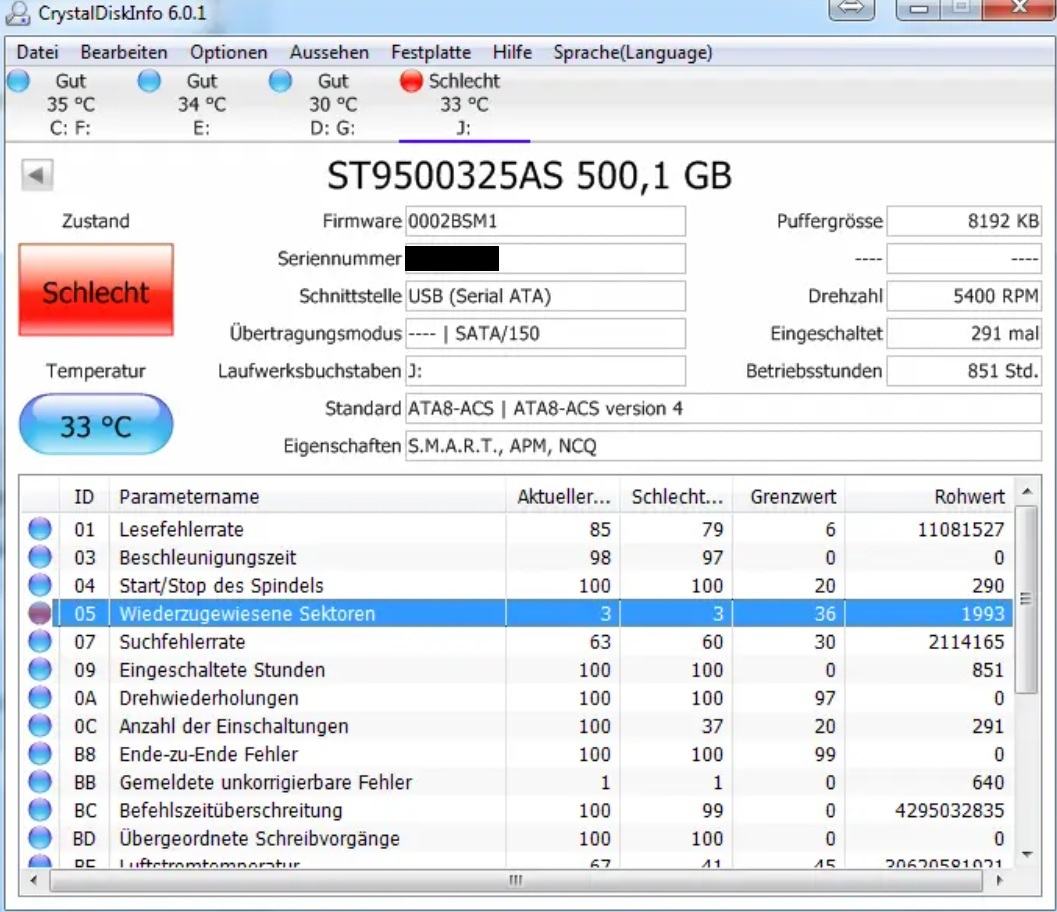The width and height of the screenshot is (1057, 912).
Task: Click the Schlecht... column header
Action: click(x=676, y=497)
